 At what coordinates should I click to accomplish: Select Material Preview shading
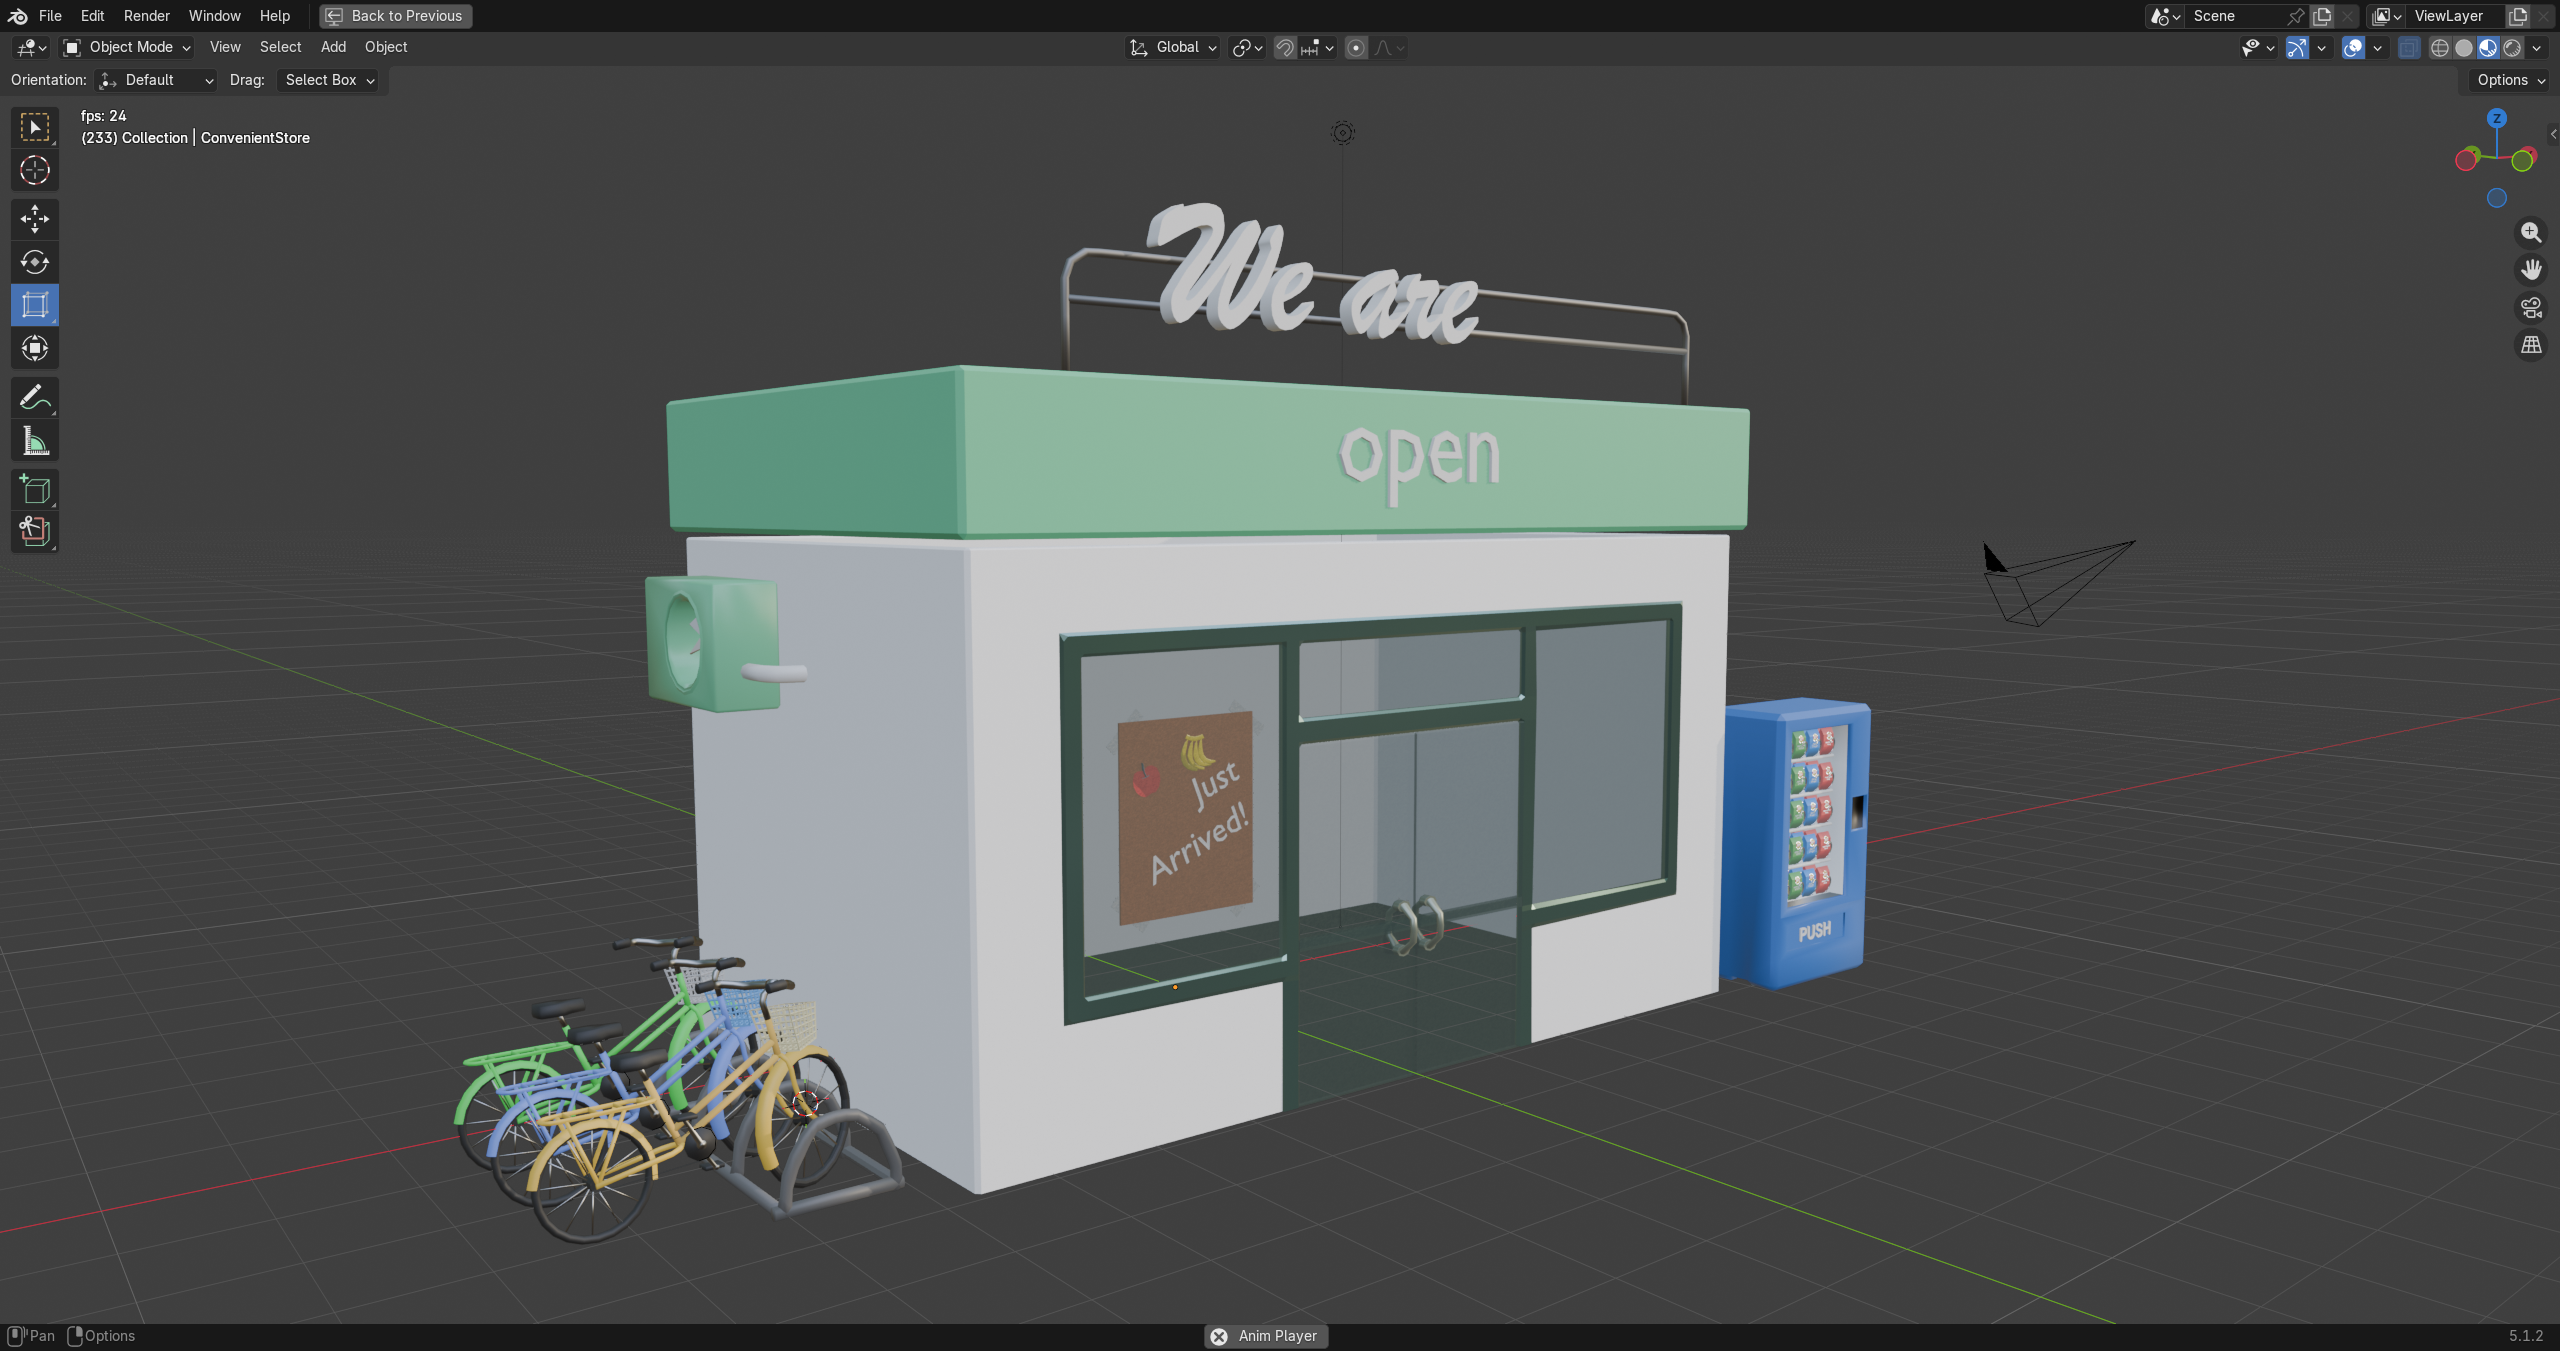[2488, 48]
